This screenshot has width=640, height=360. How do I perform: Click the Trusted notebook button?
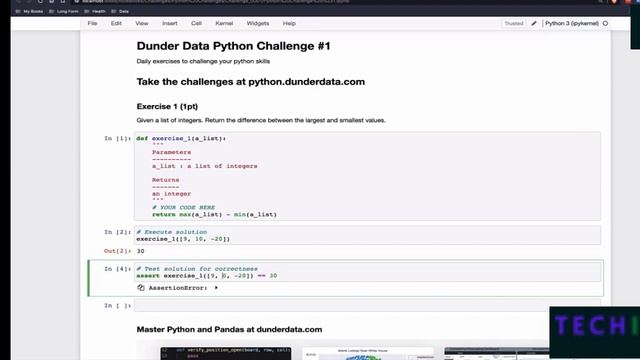[x=513, y=23]
